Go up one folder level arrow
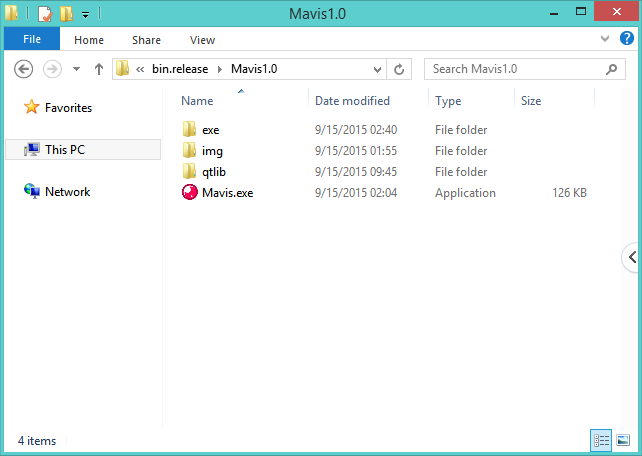 coord(99,69)
